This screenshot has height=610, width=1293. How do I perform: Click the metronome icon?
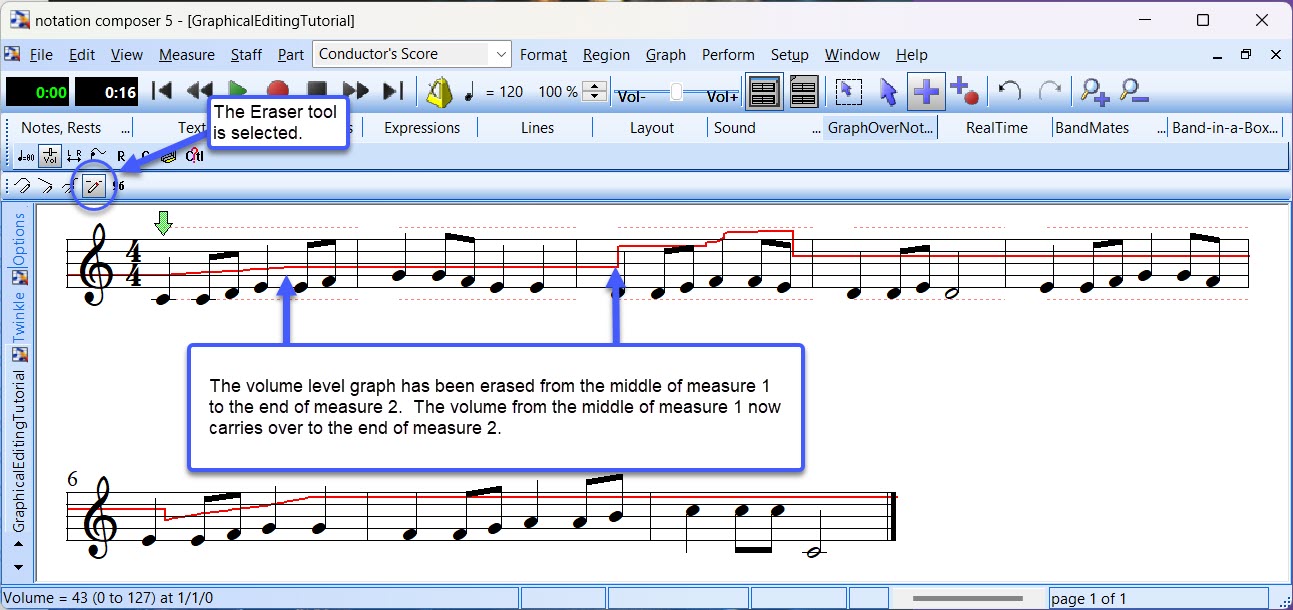click(x=439, y=92)
